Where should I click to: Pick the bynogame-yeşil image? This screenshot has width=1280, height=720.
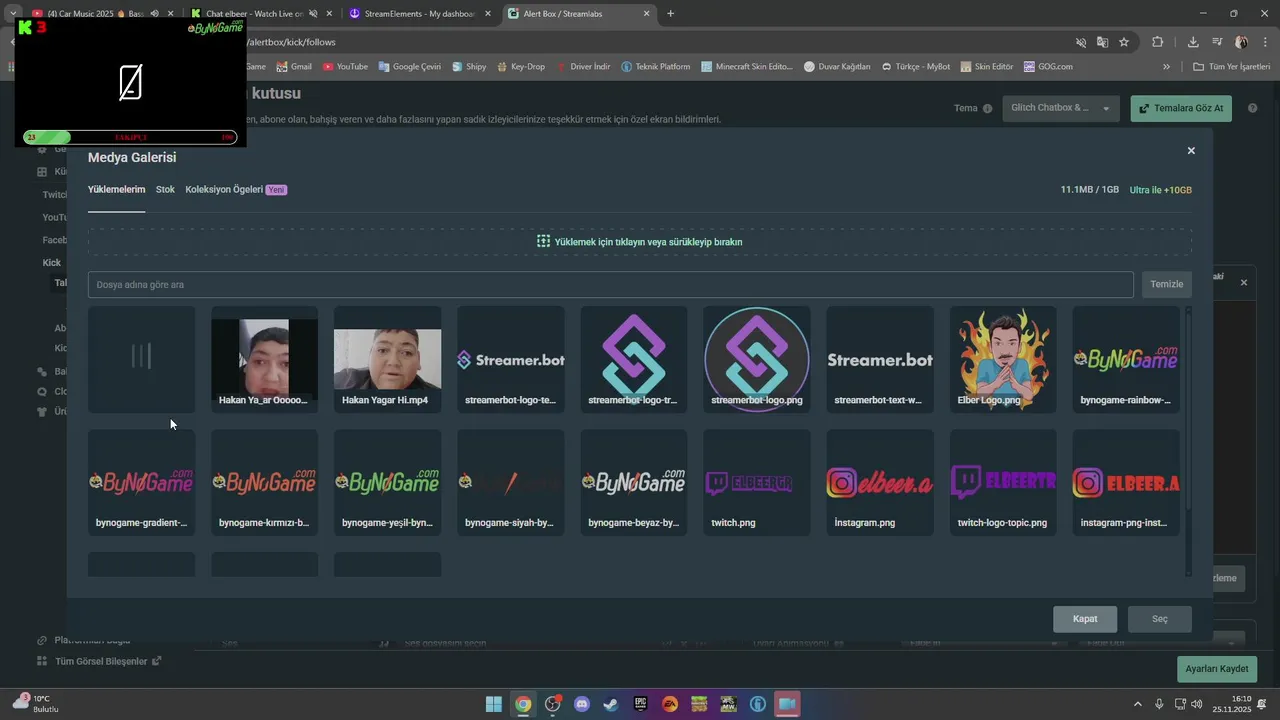click(387, 483)
